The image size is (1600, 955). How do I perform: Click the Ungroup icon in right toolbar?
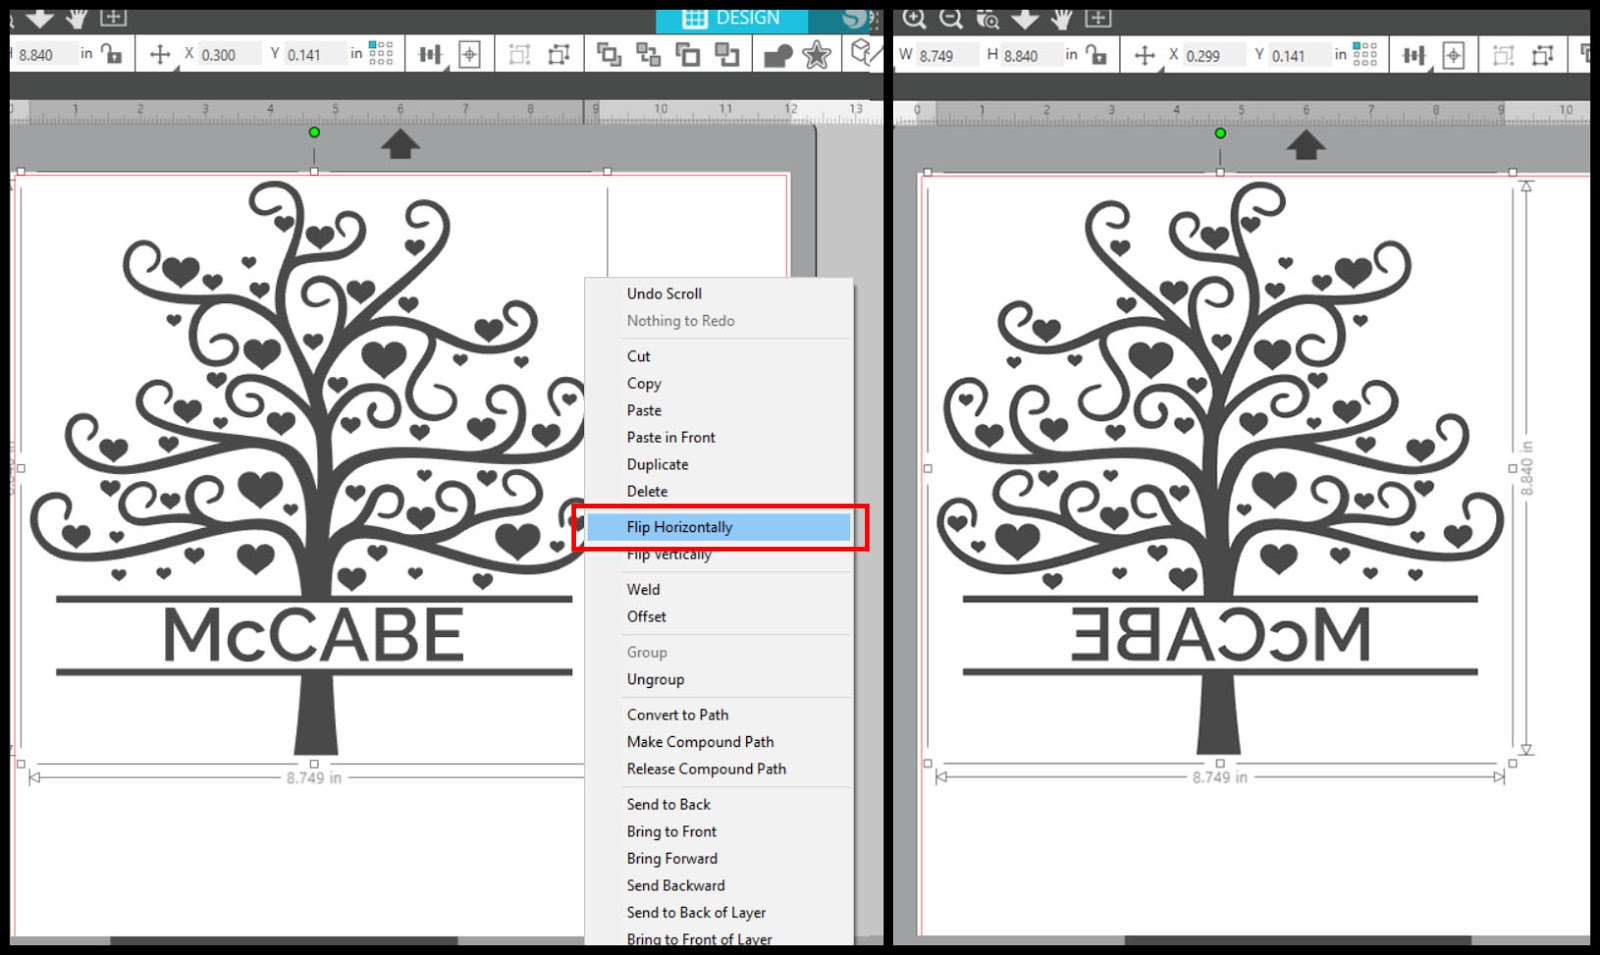tap(1542, 54)
